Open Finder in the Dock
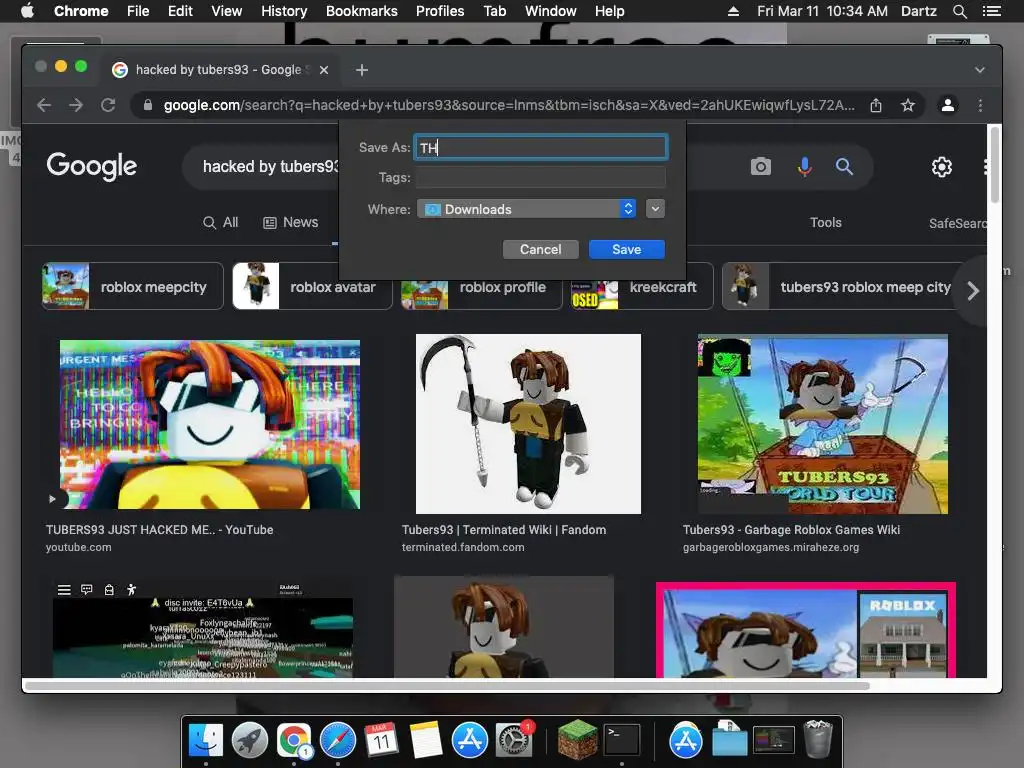Screen dimensions: 1024x768 (206, 740)
